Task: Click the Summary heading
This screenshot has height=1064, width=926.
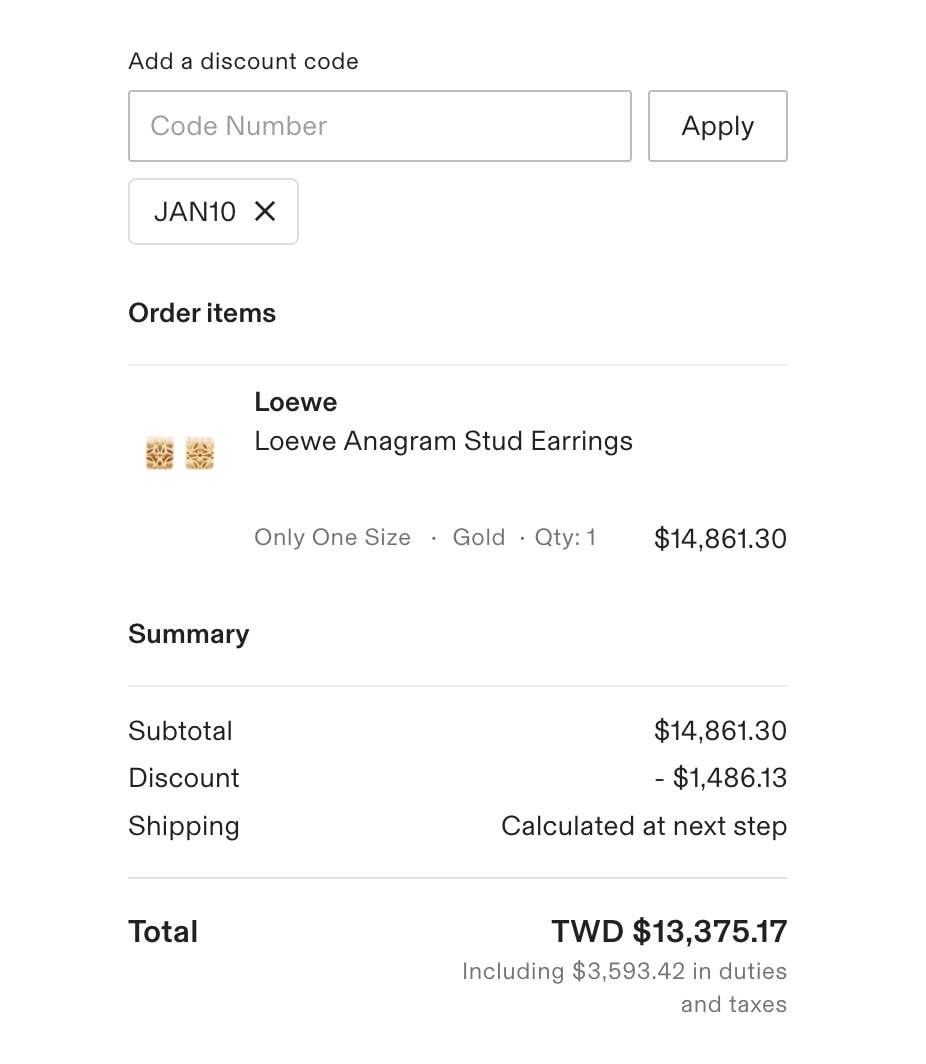Action: click(x=188, y=634)
